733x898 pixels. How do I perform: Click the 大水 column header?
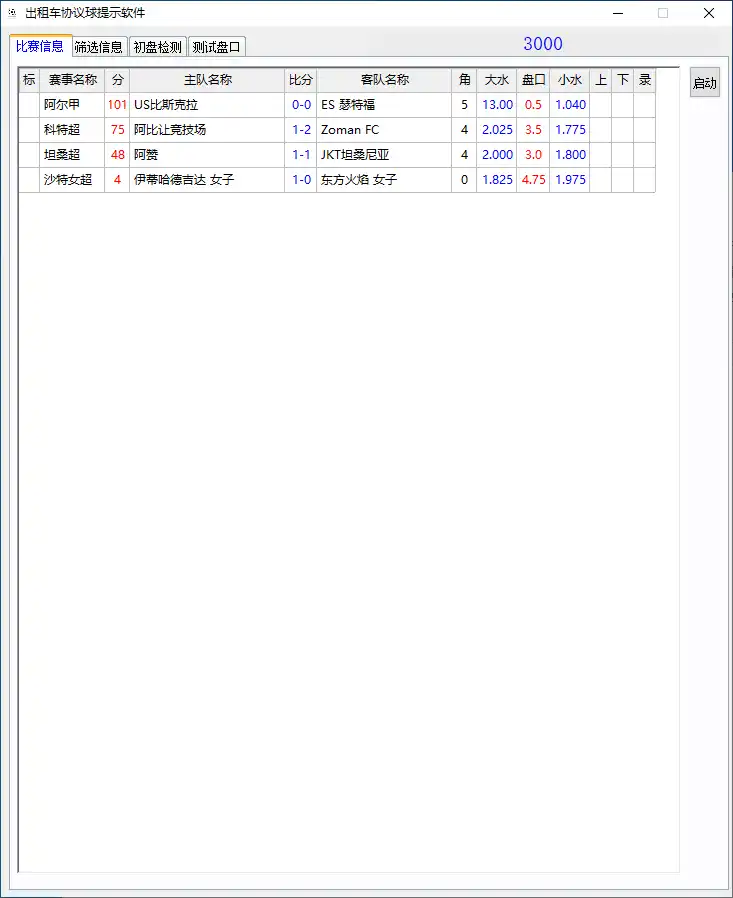[x=496, y=80]
